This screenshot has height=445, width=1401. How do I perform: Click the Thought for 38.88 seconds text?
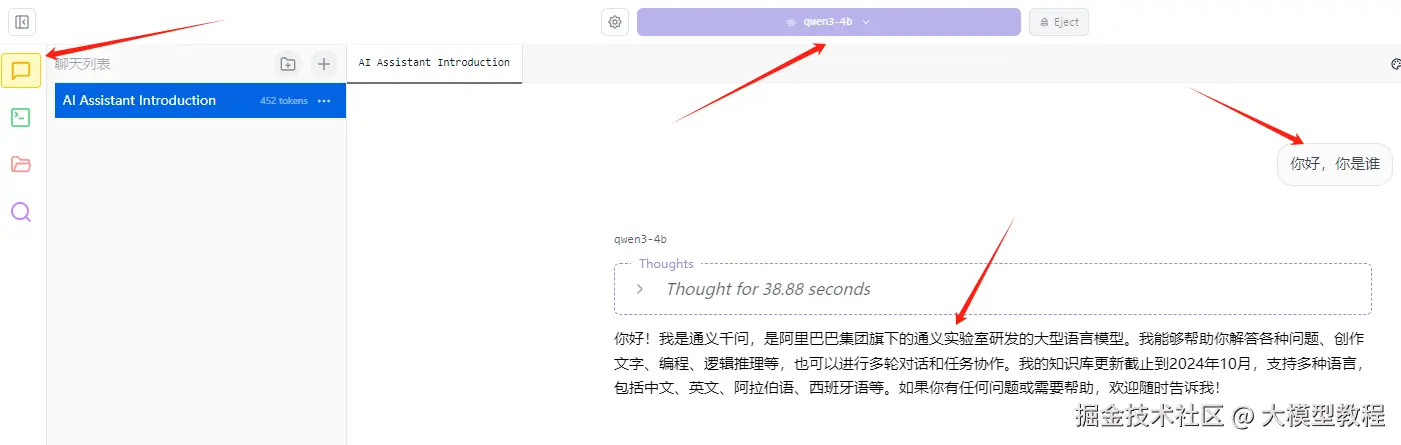[x=768, y=289]
